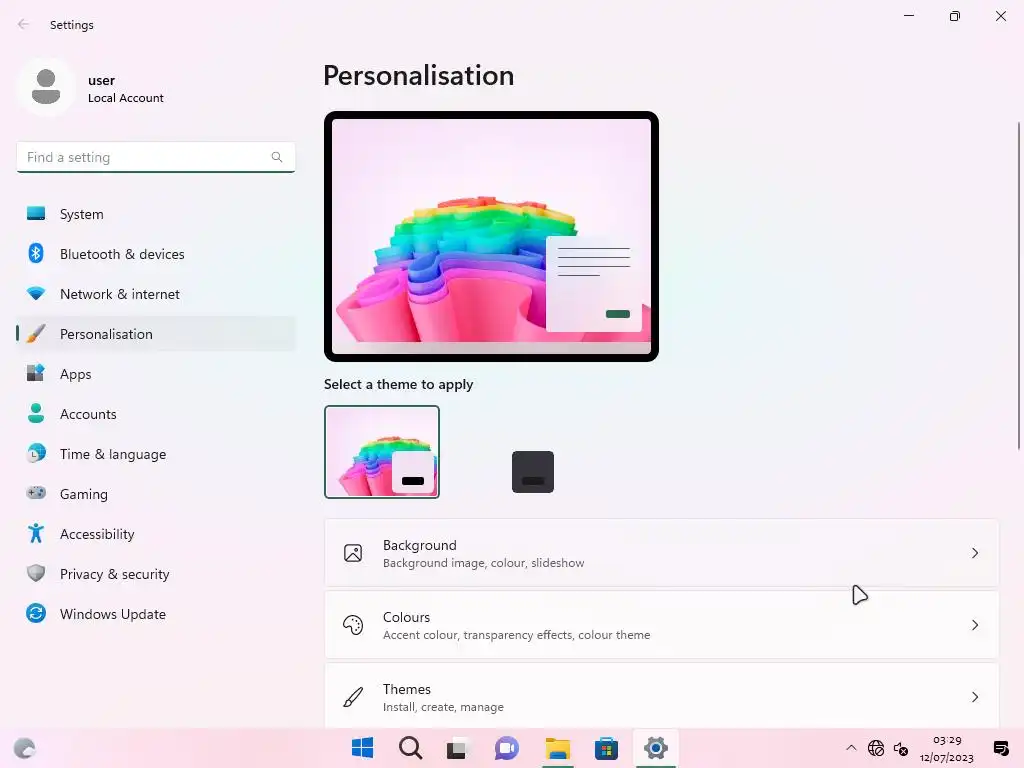
Task: Click the Network wifi icon in sidebar
Action: (x=36, y=293)
